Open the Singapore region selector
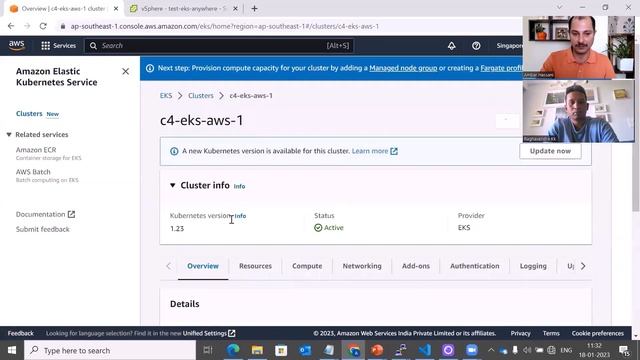This screenshot has height=360, width=640. pos(509,46)
